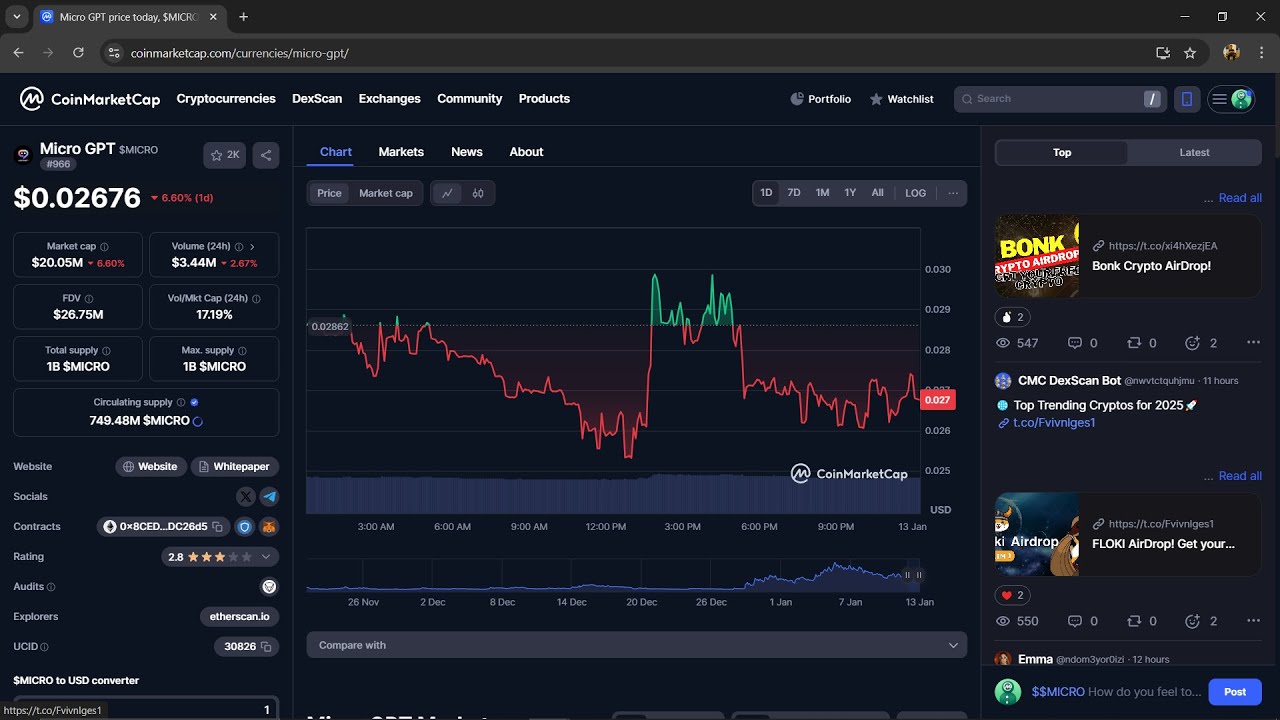Add token to MetaMask via fox icon
This screenshot has height=720, width=1280.
pos(269,527)
